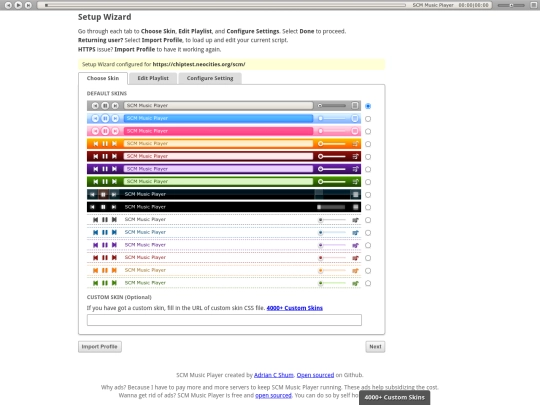Switch to the Choose Skin tab
The width and height of the screenshot is (540, 405).
[103, 78]
